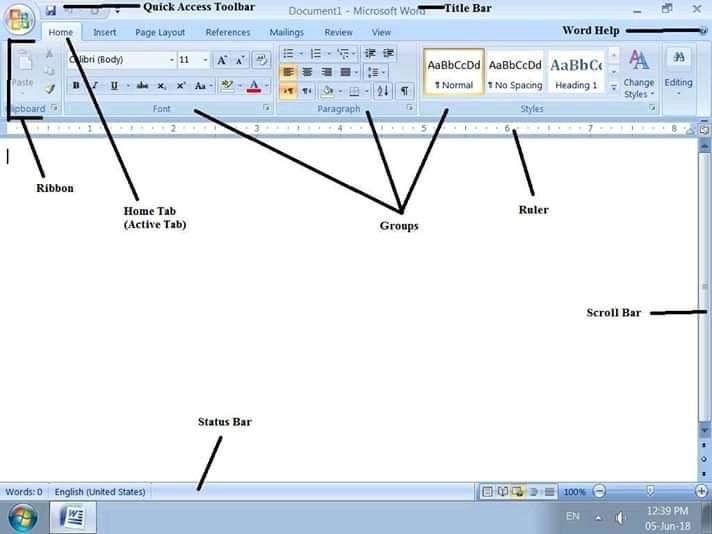This screenshot has width=712, height=534.
Task: Apply the Heading 1 style
Action: (x=576, y=72)
